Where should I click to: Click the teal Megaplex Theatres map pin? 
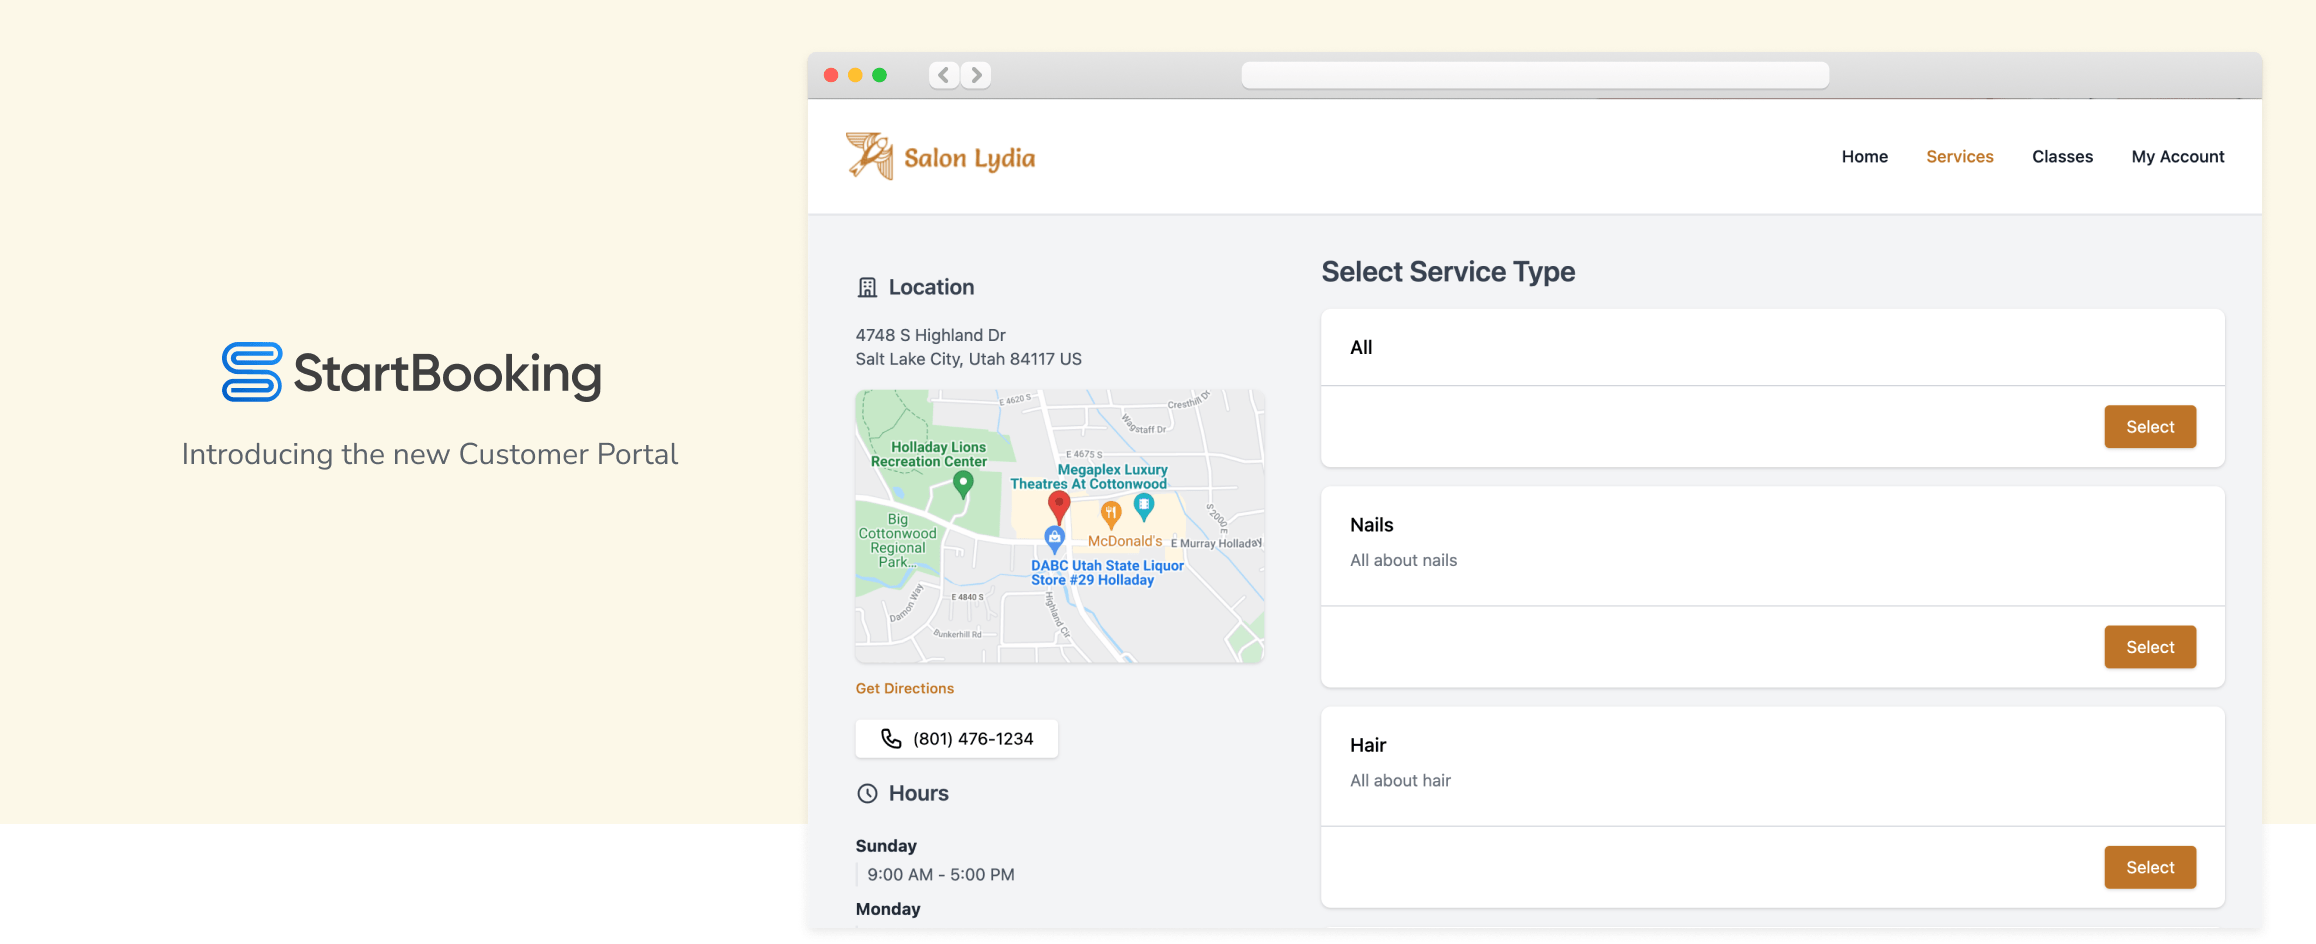coord(1143,508)
